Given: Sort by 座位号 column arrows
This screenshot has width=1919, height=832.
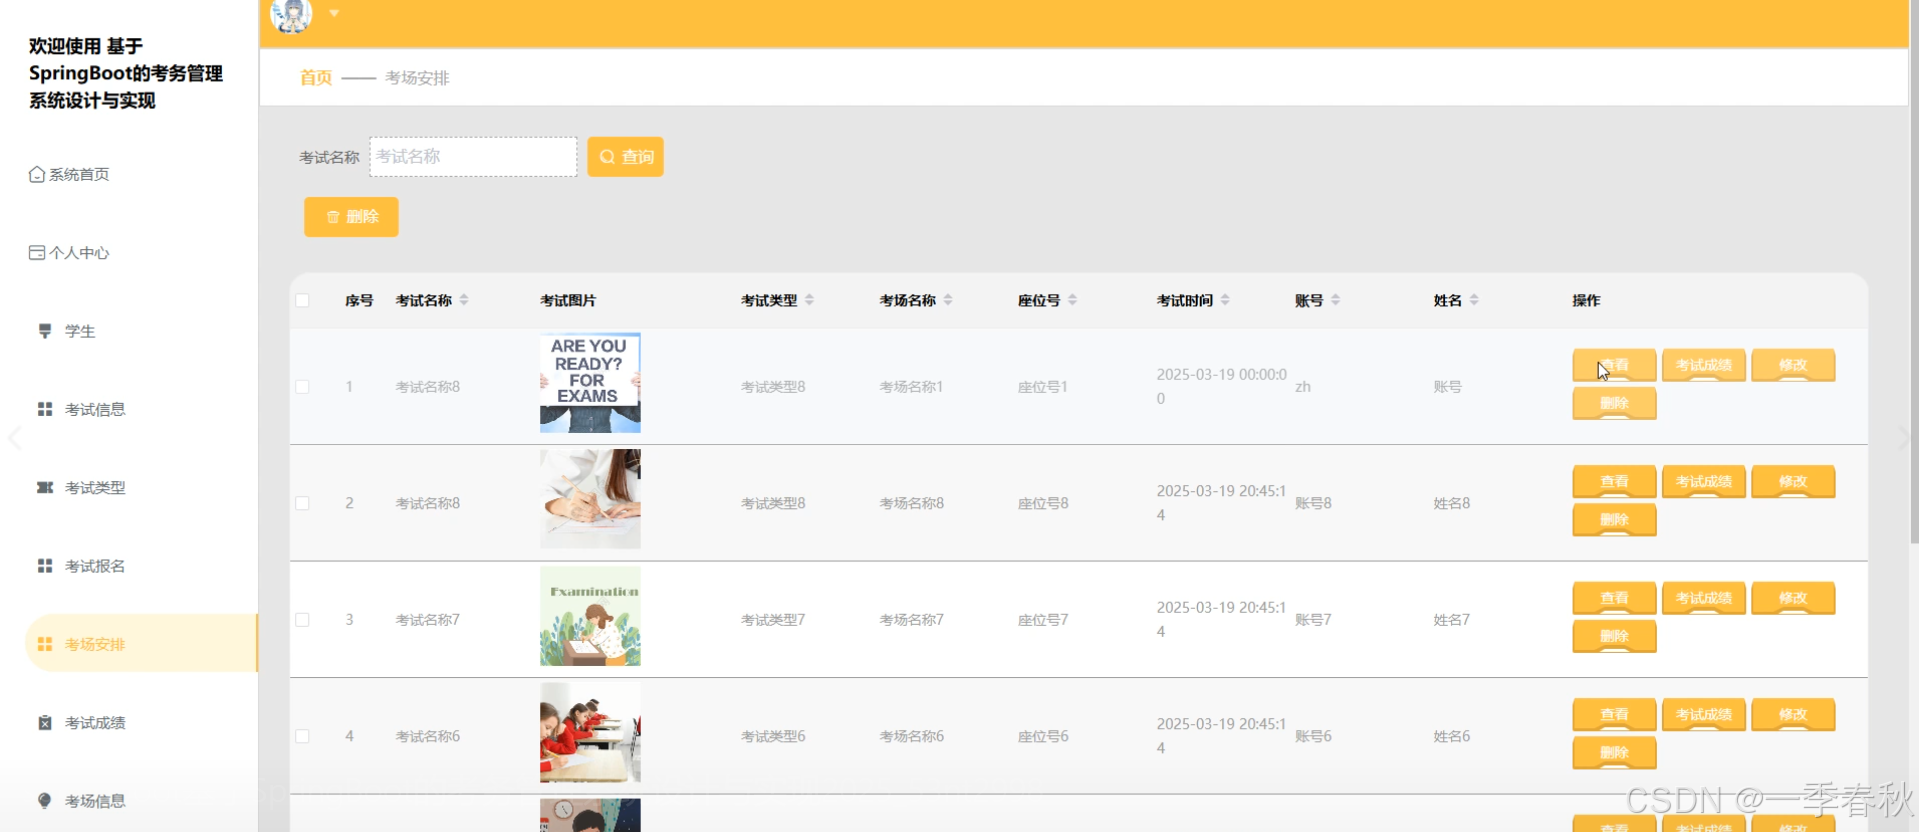Looking at the screenshot, I should coord(1072,300).
